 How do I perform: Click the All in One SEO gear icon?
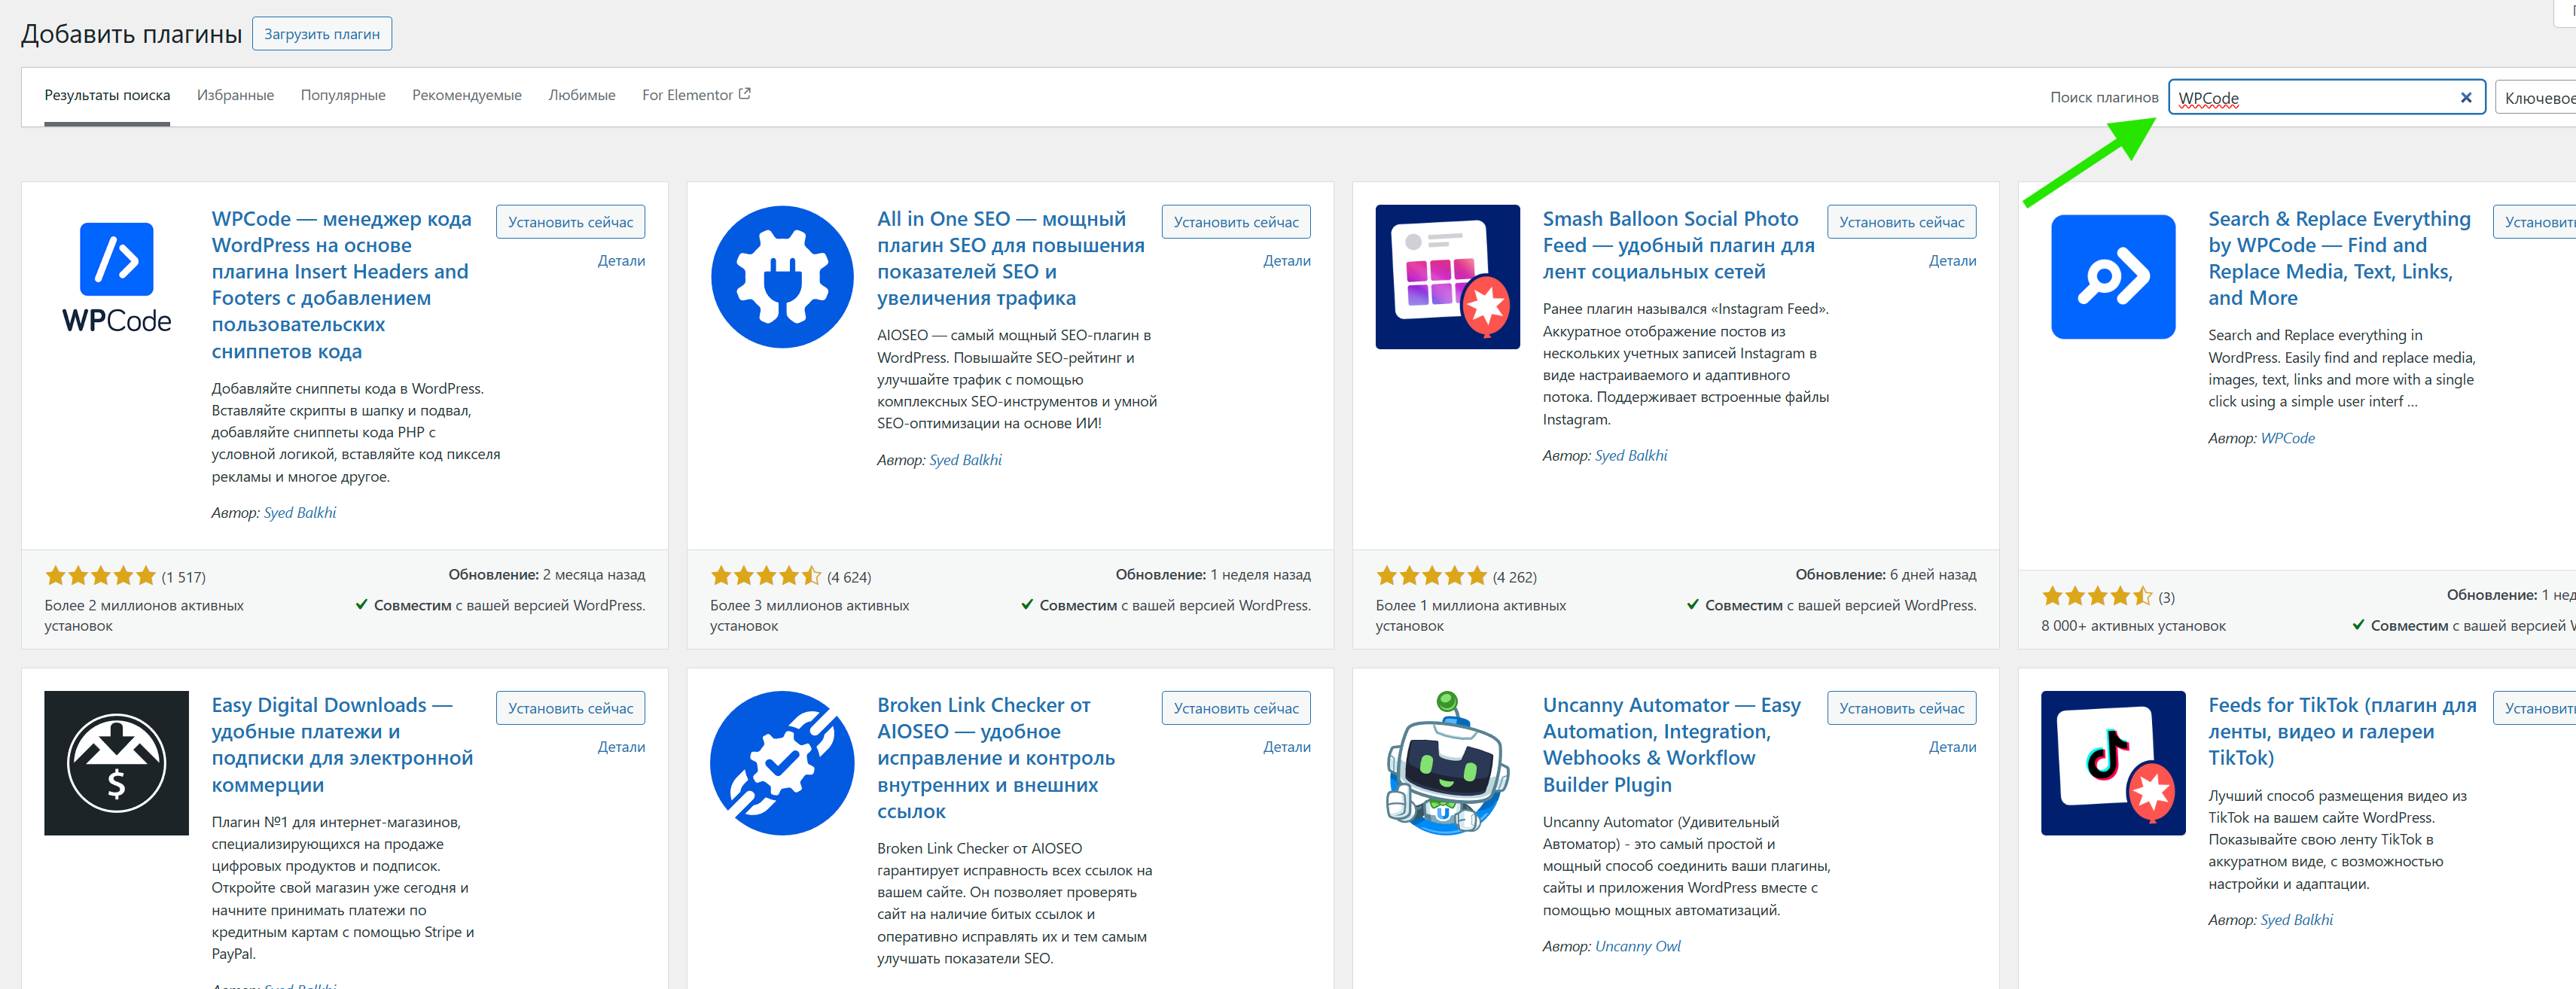tap(782, 277)
